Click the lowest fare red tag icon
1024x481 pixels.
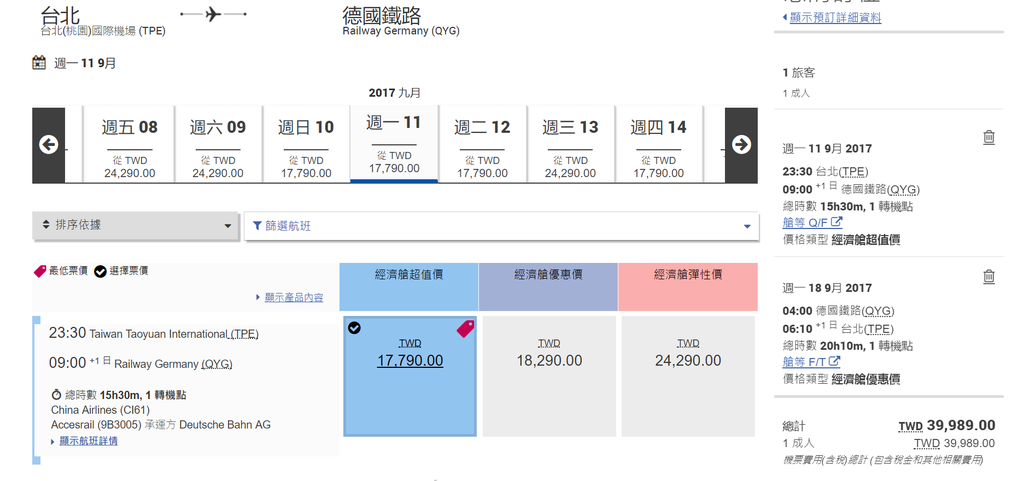pyautogui.click(x=465, y=329)
